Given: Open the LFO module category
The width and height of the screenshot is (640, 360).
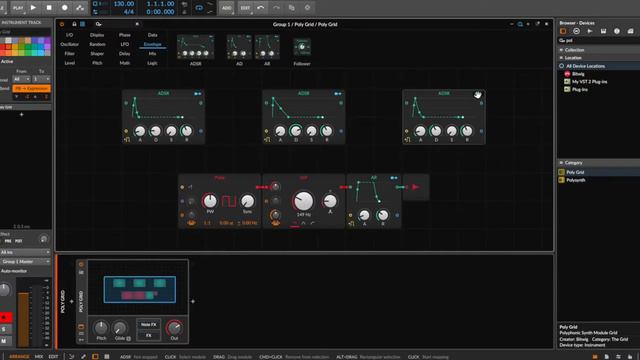Looking at the screenshot, I should click(125, 44).
